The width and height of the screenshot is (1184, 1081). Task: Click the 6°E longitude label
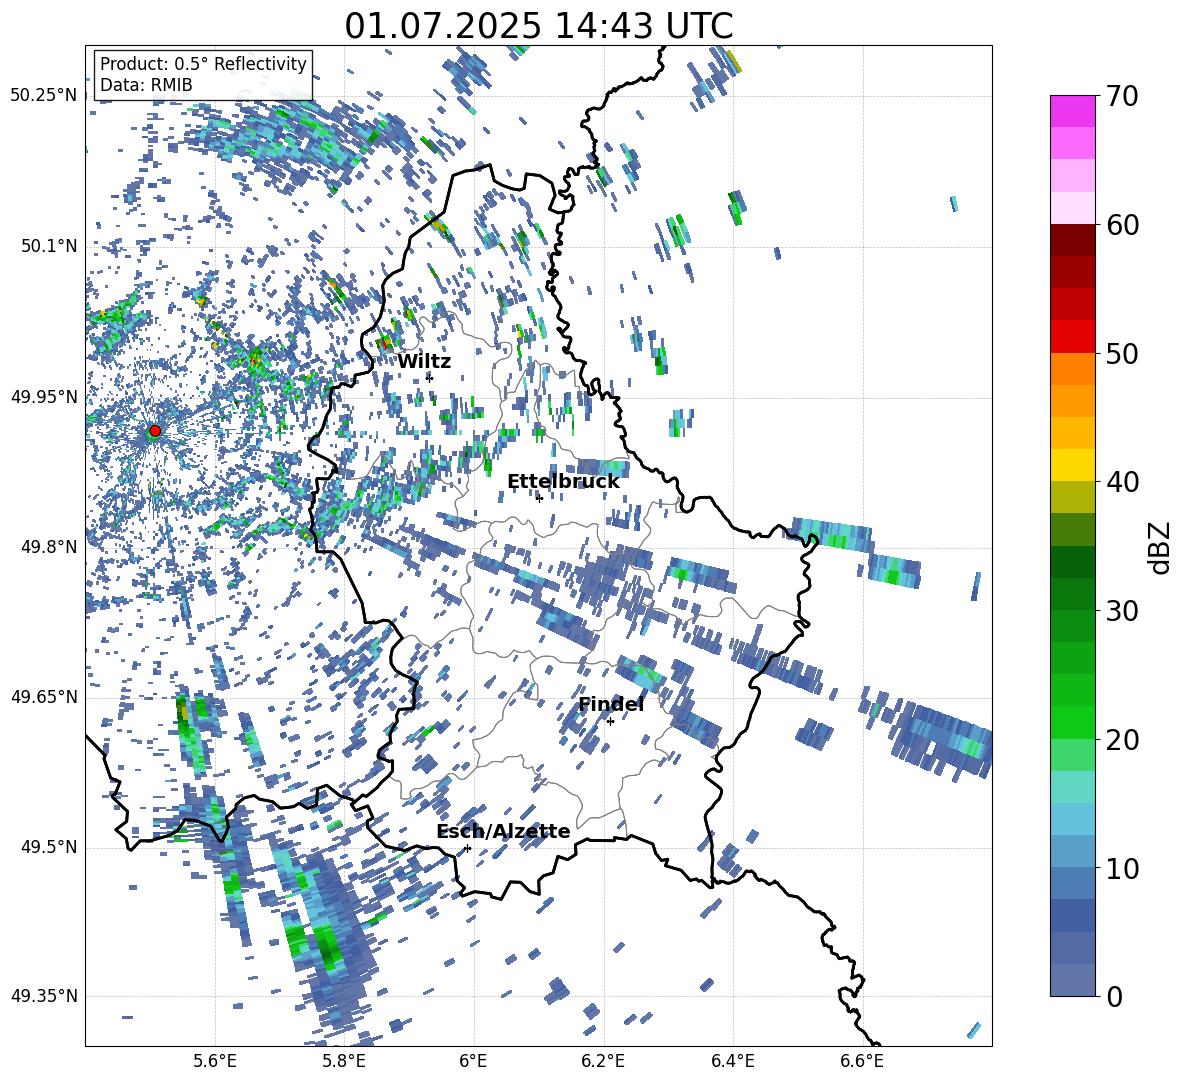(473, 1062)
